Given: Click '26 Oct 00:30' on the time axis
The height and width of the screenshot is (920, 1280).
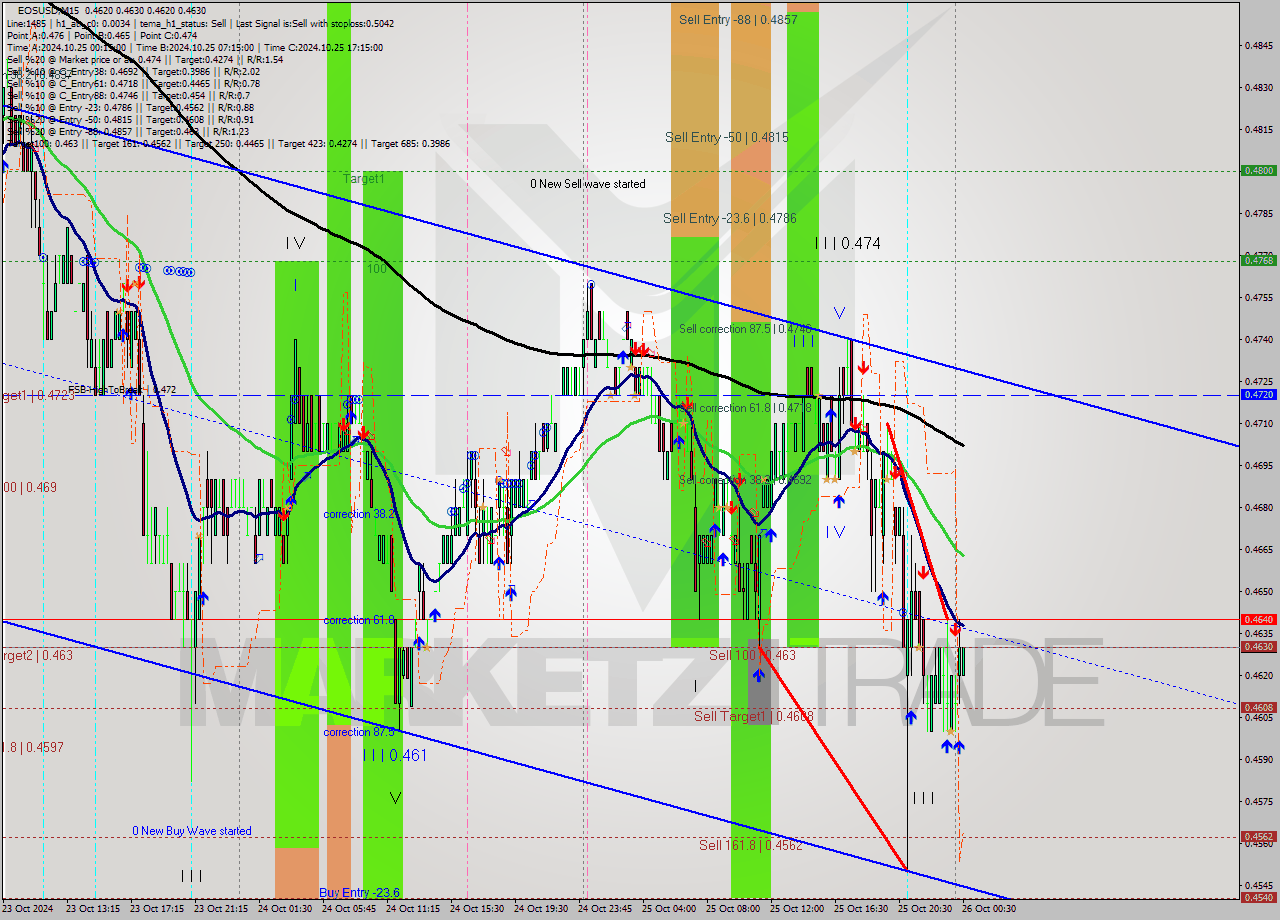Looking at the screenshot, I should [x=989, y=909].
